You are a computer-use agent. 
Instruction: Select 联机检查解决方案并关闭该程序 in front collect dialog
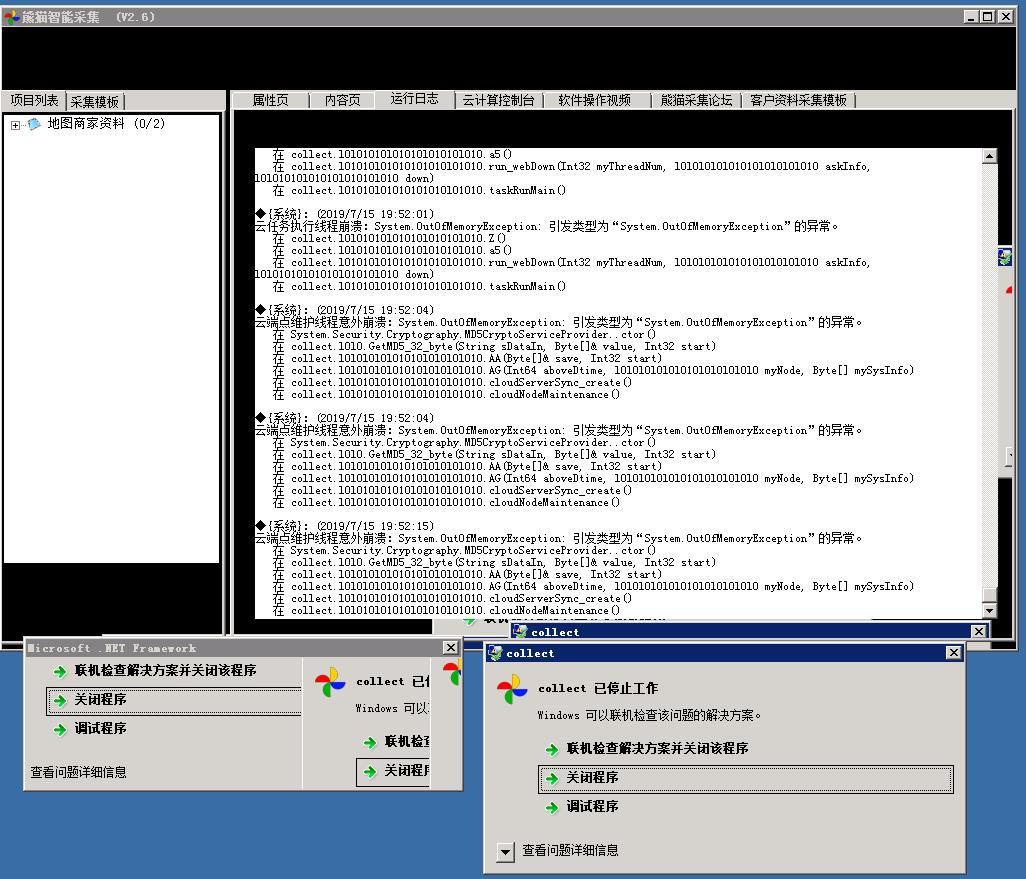(x=657, y=749)
